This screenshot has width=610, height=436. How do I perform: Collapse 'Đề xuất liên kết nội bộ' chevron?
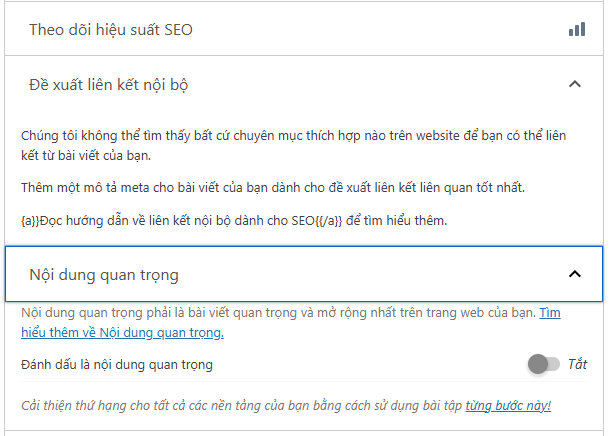(x=575, y=84)
